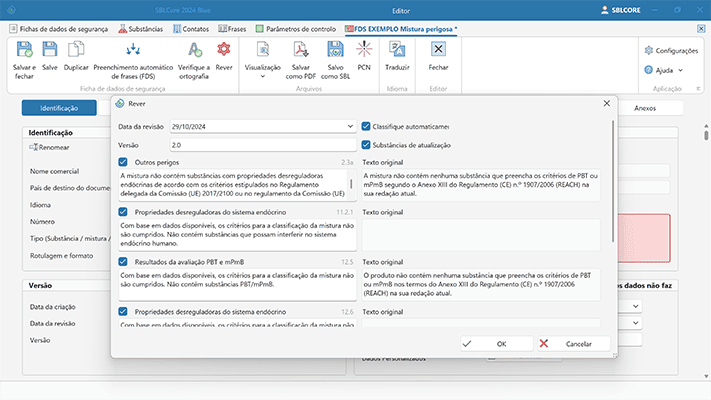Expand the Ajuda dropdown menu
The height and width of the screenshot is (400, 711).
point(680,71)
